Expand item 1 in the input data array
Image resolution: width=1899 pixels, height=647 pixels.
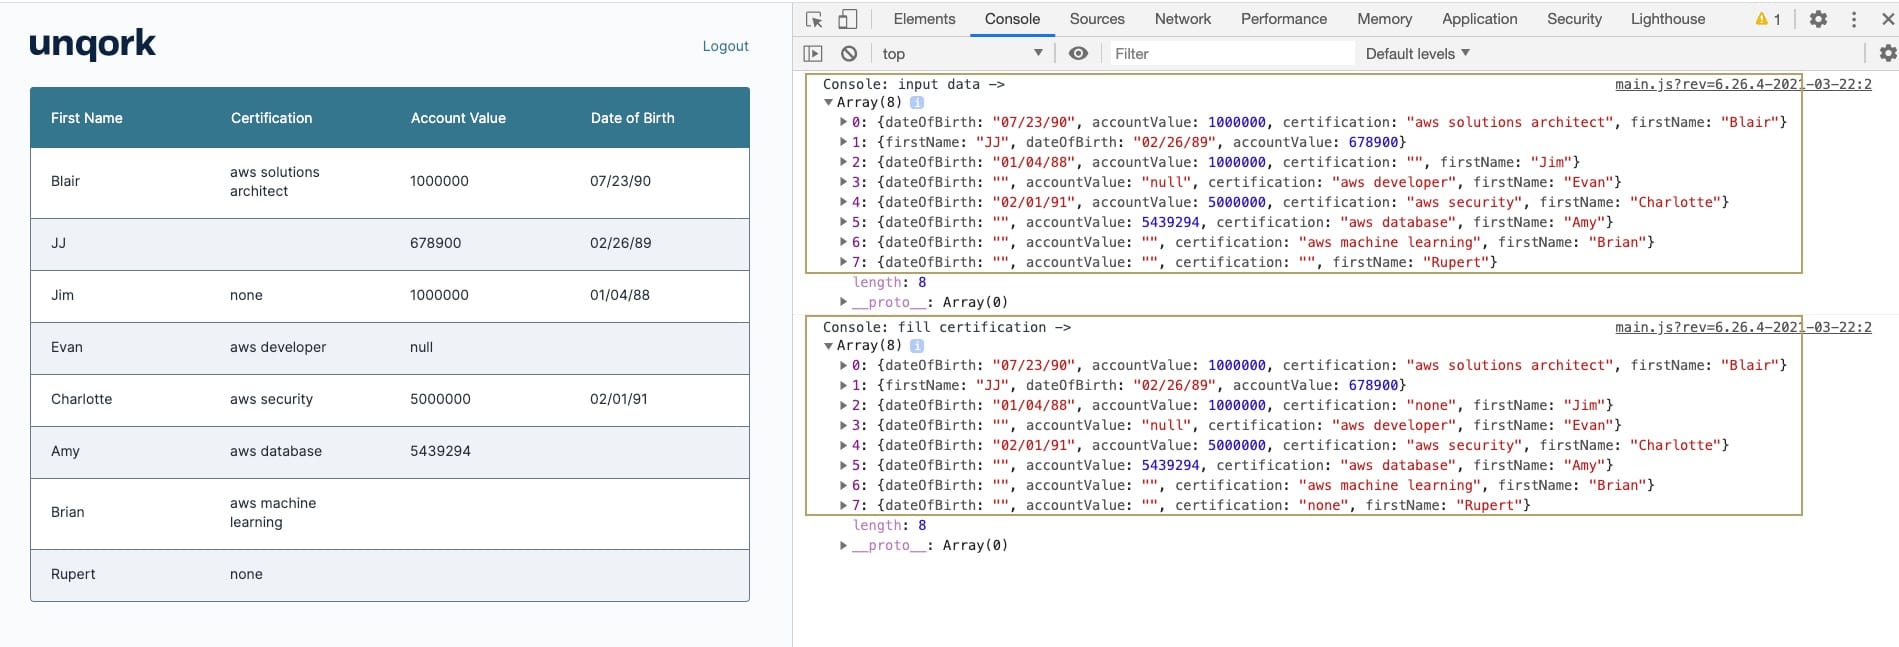(x=843, y=143)
